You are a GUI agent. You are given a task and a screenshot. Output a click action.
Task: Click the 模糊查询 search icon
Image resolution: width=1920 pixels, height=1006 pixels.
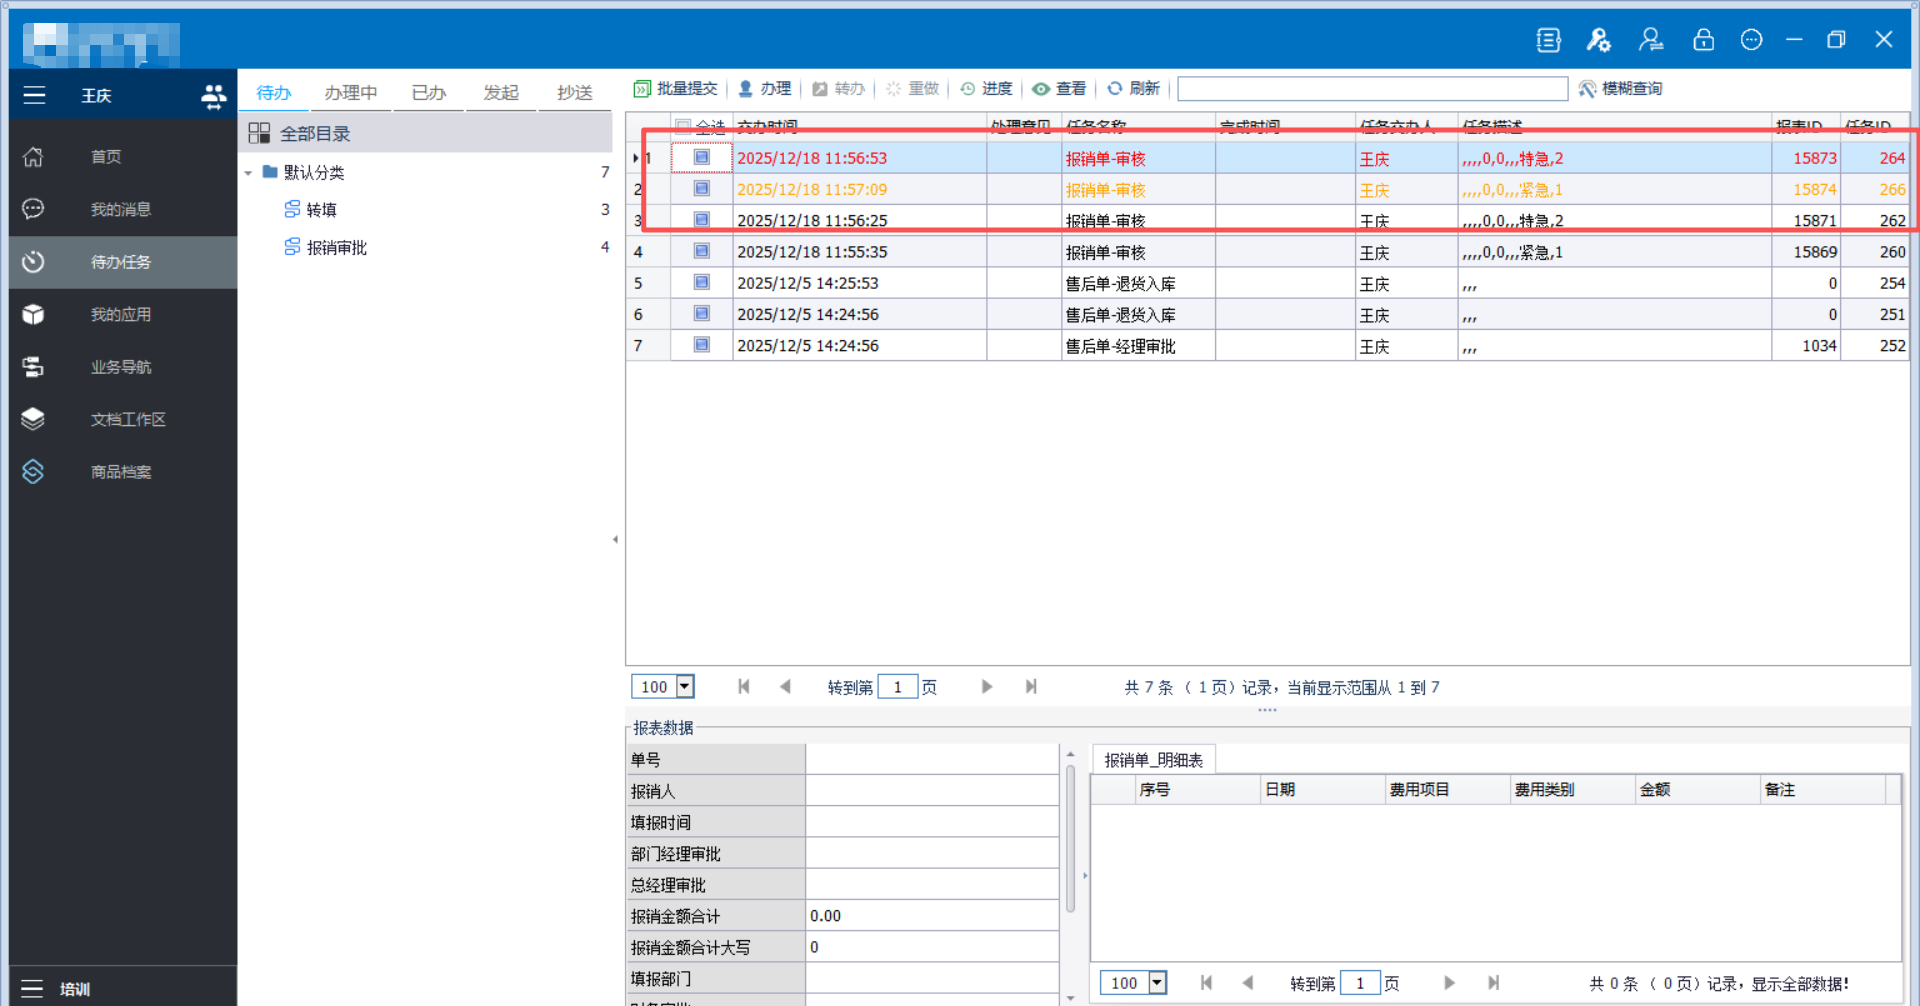(1587, 89)
